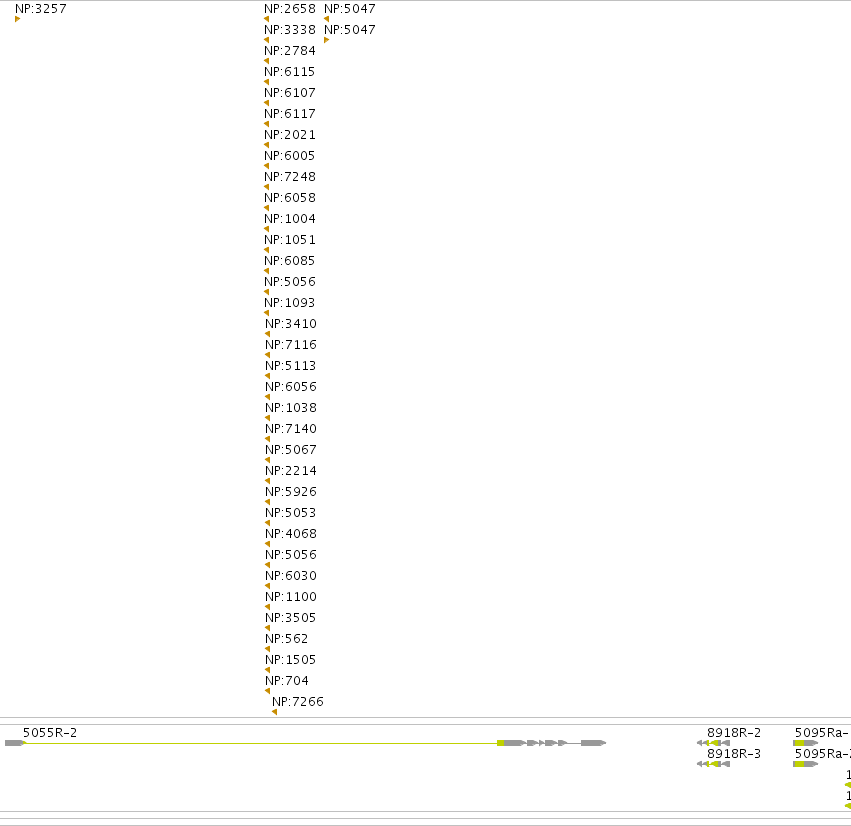This screenshot has height=826, width=851.
Task: Click the NP:704 label
Action: tap(287, 681)
